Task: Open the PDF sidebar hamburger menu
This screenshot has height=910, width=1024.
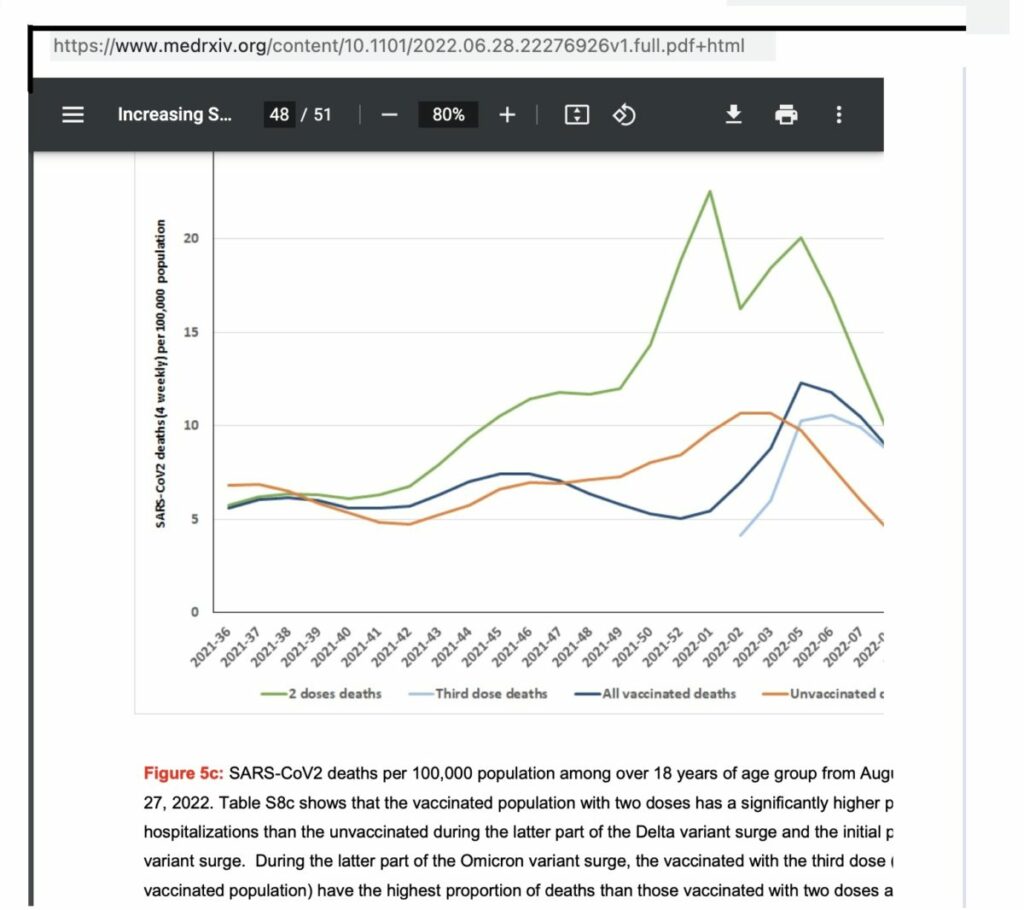Action: 72,115
